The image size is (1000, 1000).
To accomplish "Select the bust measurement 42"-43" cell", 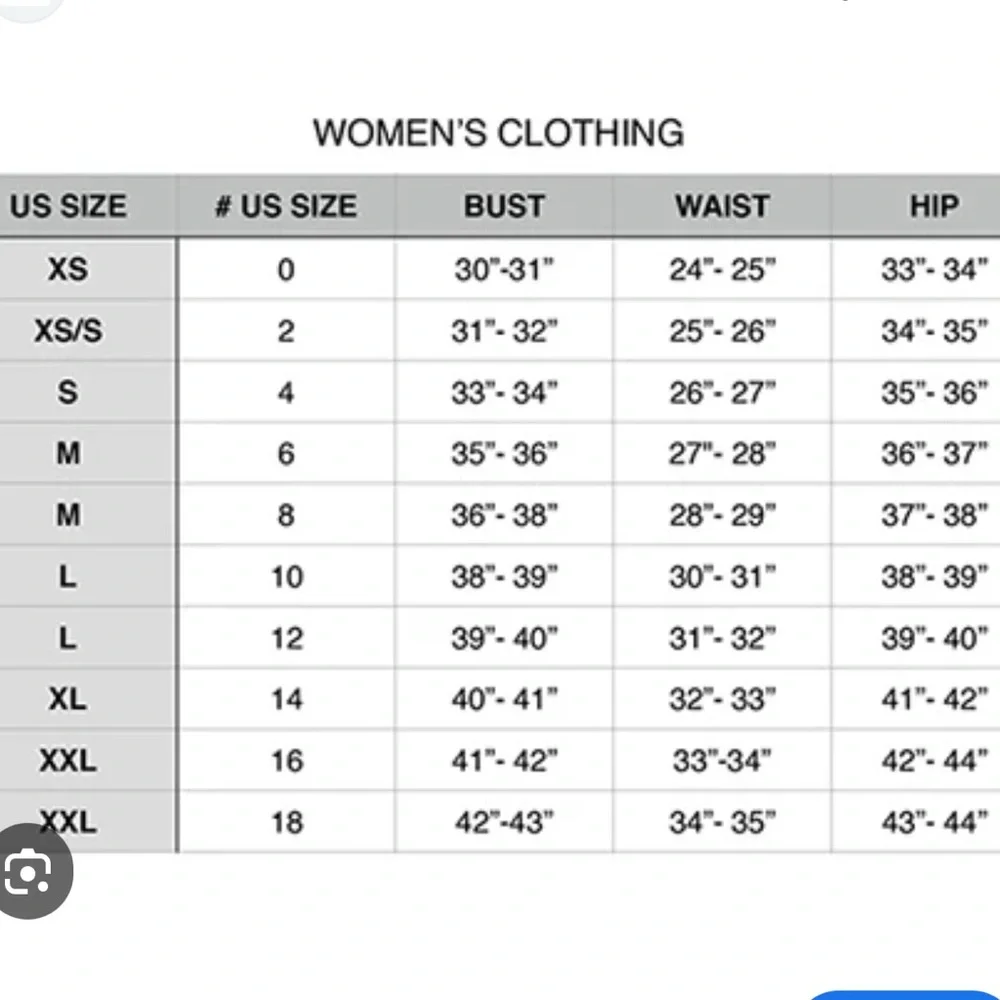I will point(504,822).
